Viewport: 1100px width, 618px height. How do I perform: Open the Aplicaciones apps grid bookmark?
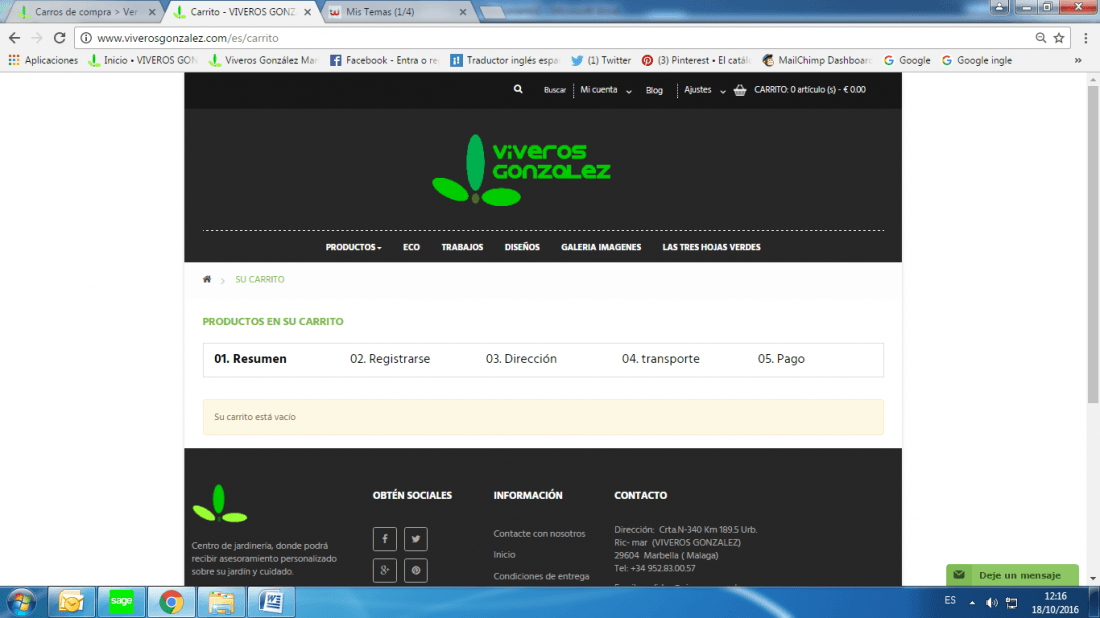coord(43,60)
